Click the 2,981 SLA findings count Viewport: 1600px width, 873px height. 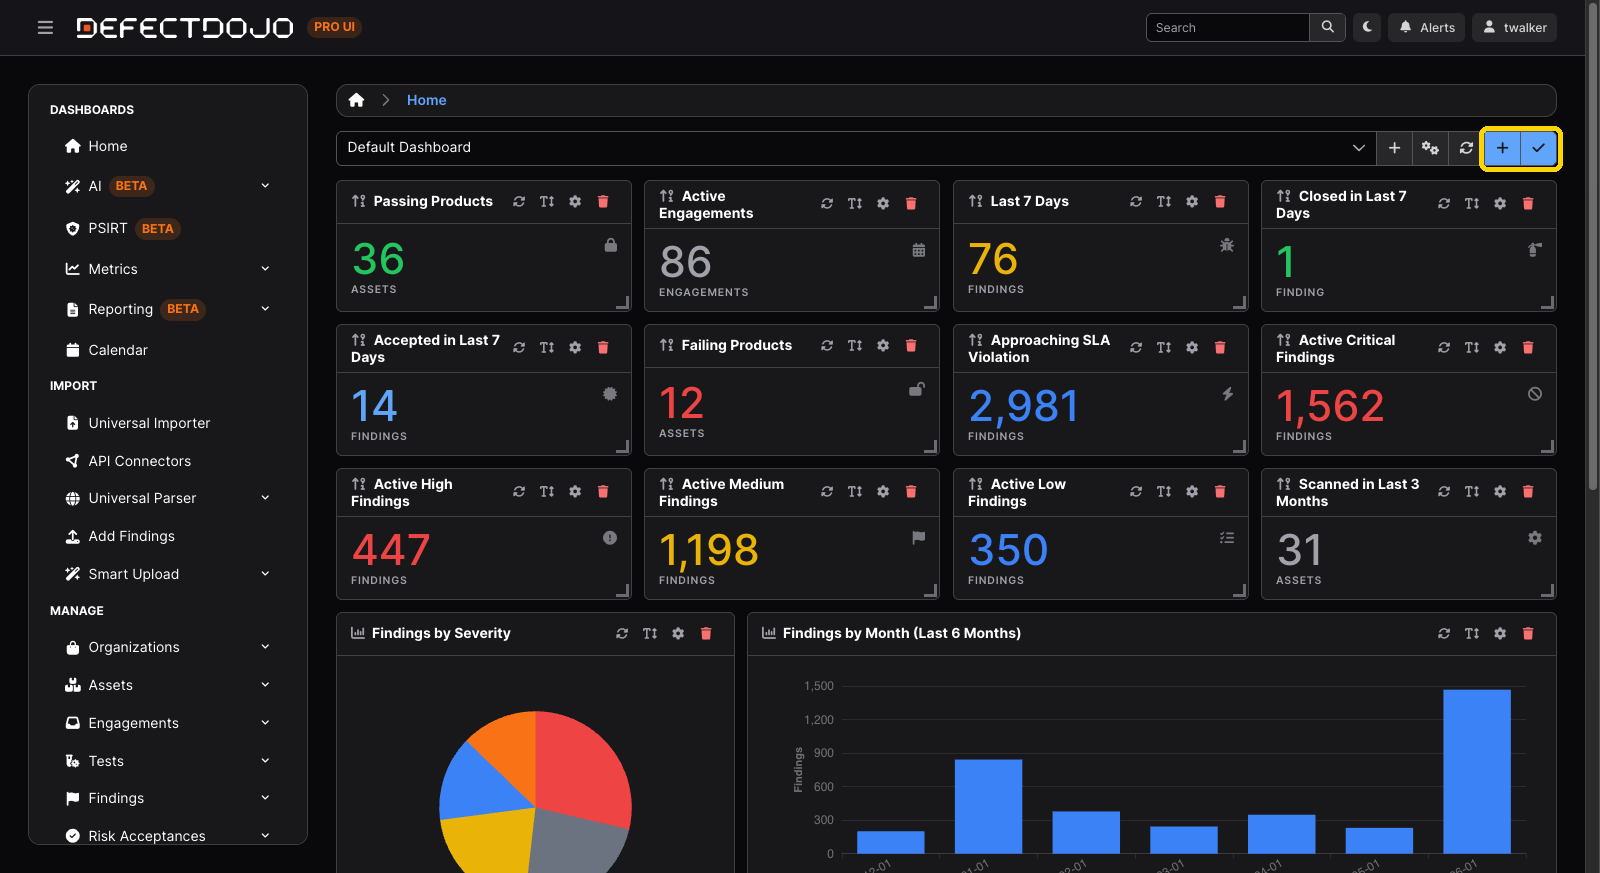tap(1023, 406)
